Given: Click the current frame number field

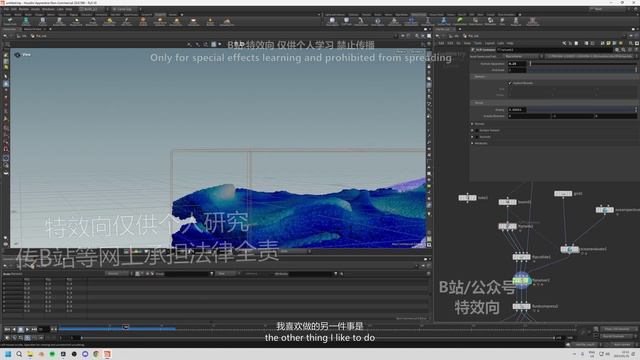Looking at the screenshot, I should (43, 329).
